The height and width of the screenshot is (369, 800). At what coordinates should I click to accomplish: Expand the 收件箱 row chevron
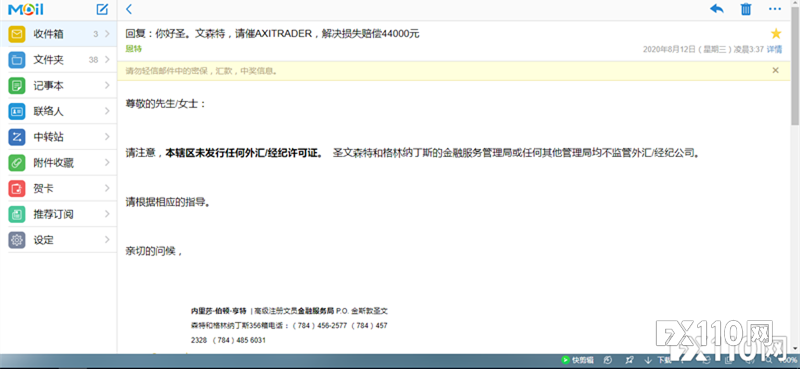coord(107,34)
